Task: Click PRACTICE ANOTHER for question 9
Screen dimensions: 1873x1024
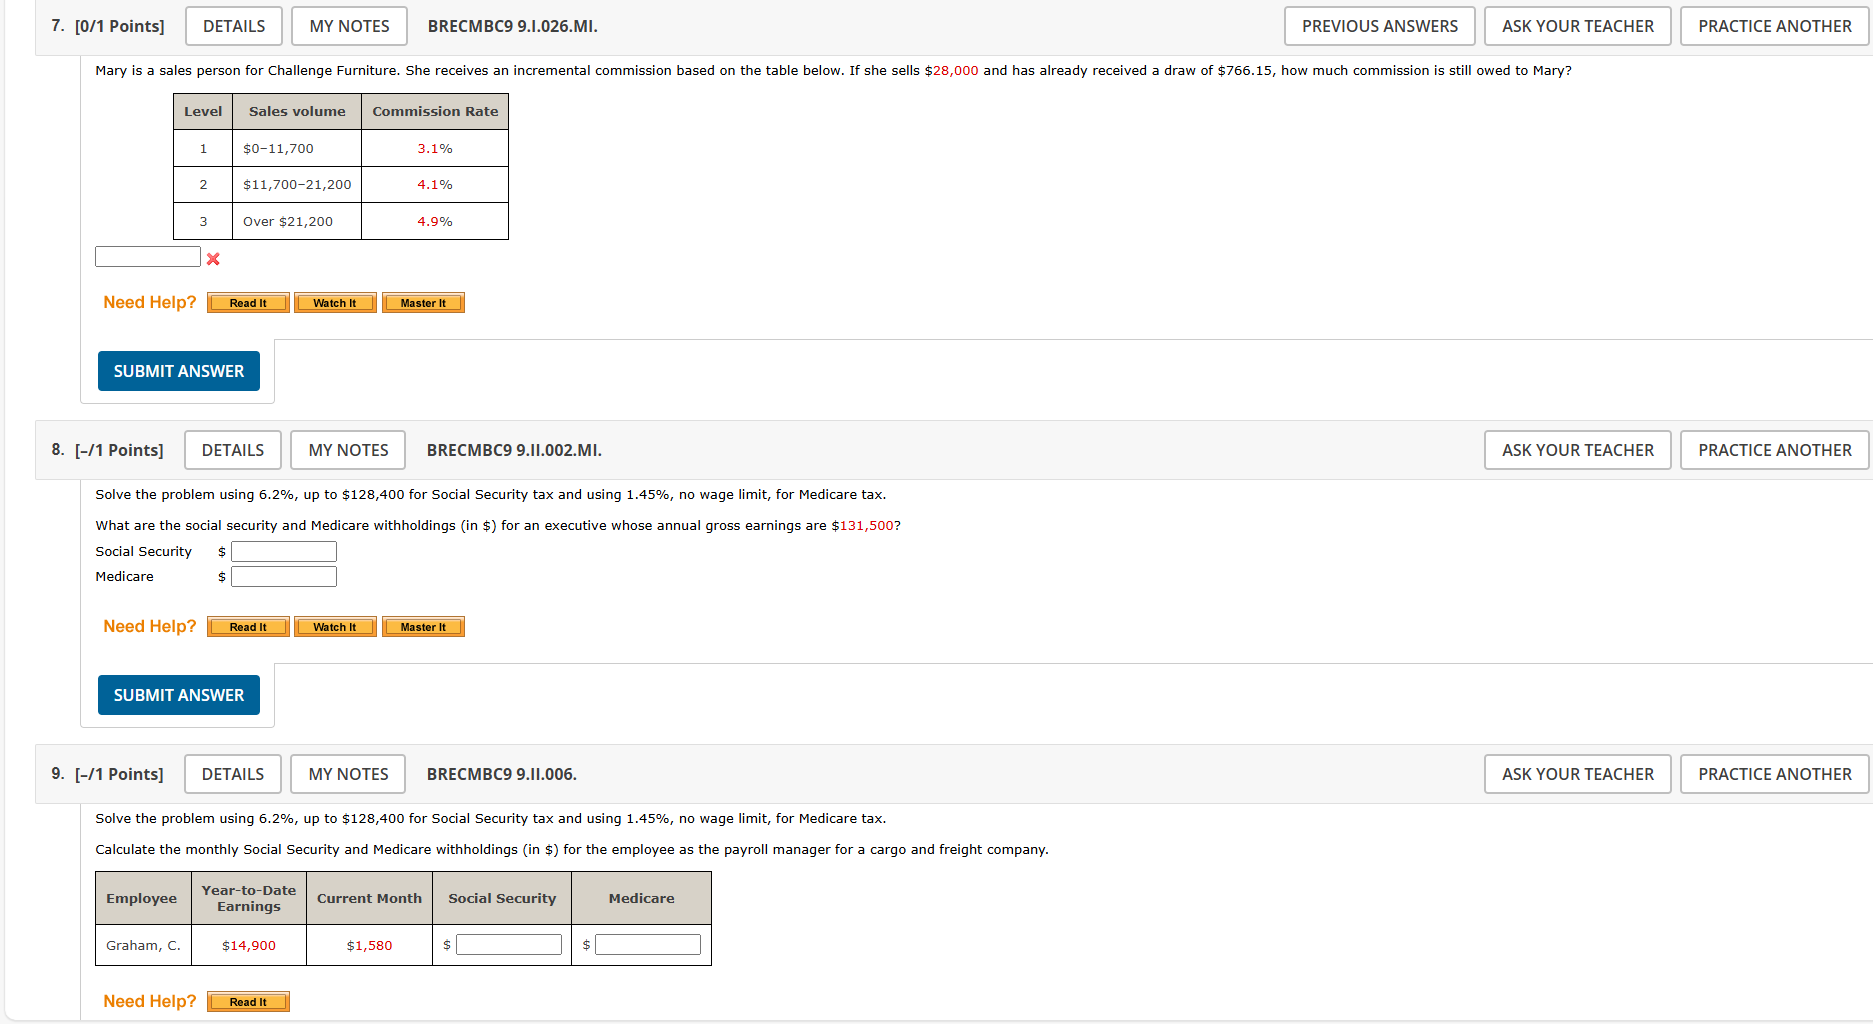Action: click(1774, 773)
